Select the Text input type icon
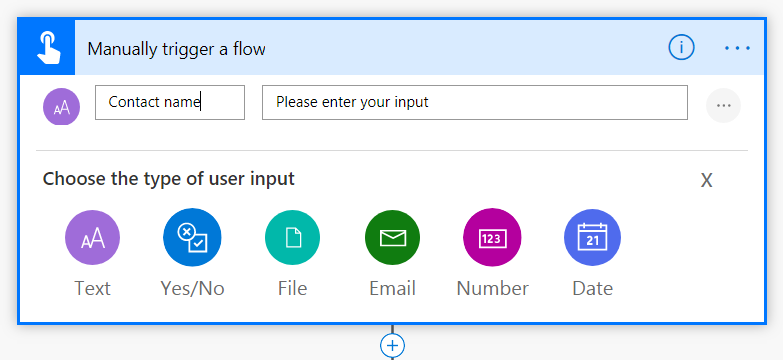 pos(92,237)
